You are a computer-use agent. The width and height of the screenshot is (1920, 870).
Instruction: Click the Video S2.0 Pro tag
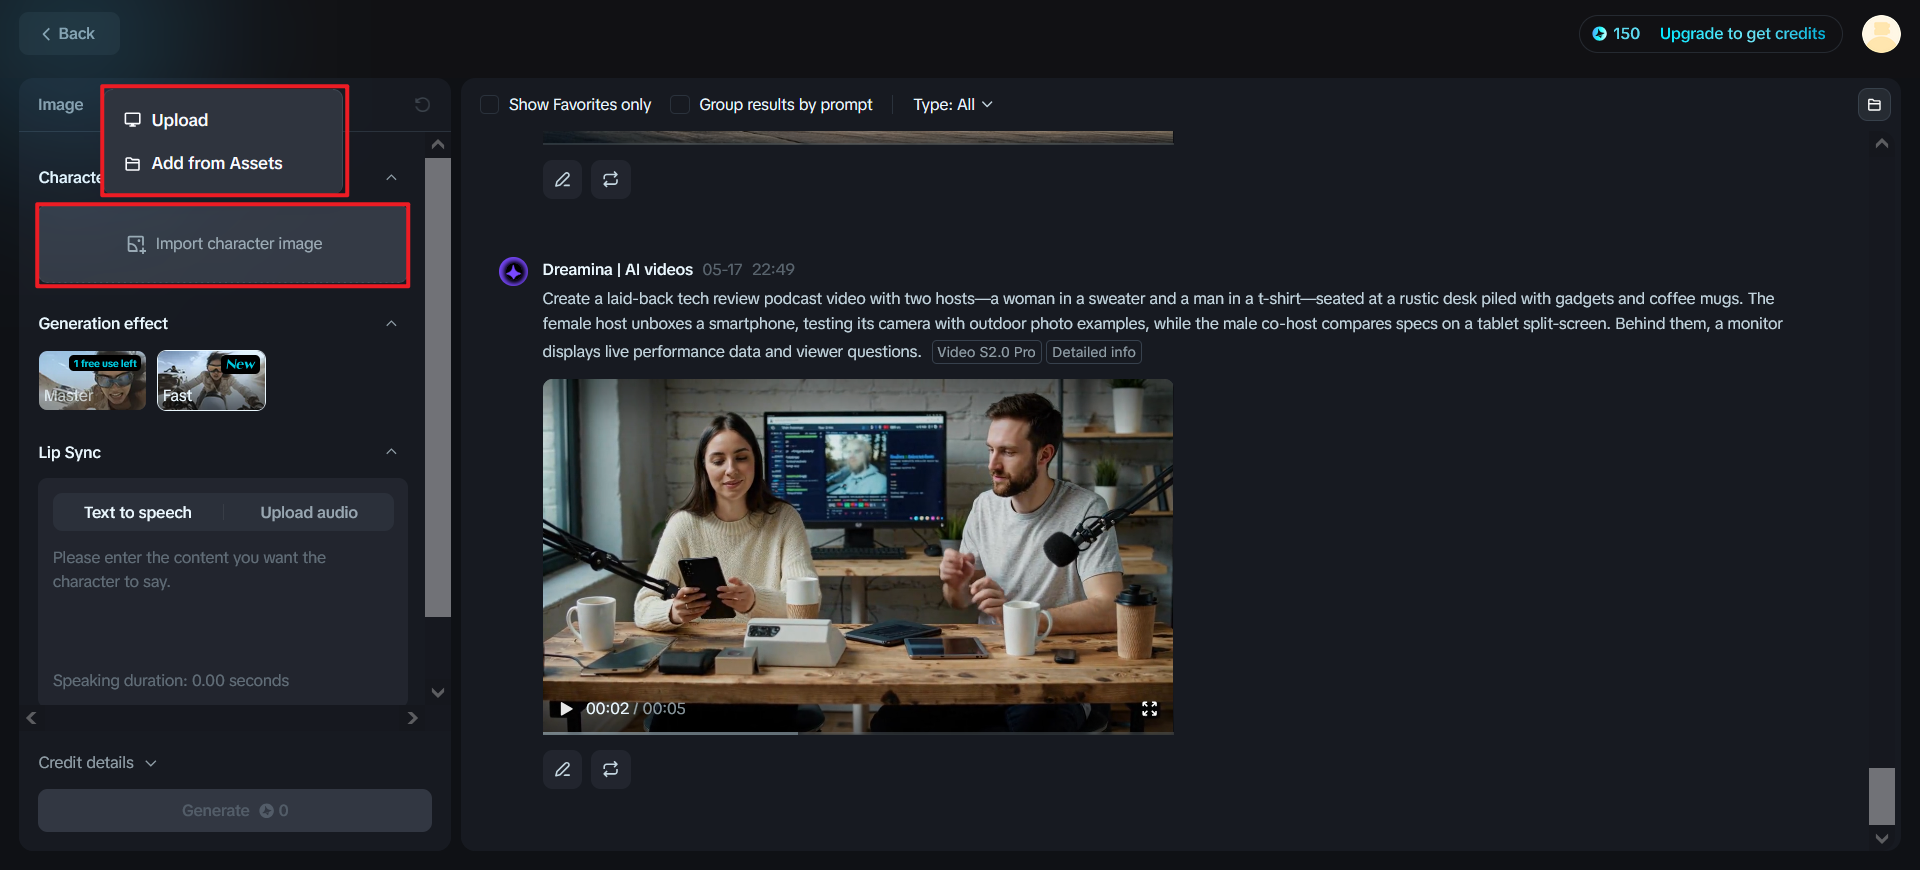(x=986, y=352)
